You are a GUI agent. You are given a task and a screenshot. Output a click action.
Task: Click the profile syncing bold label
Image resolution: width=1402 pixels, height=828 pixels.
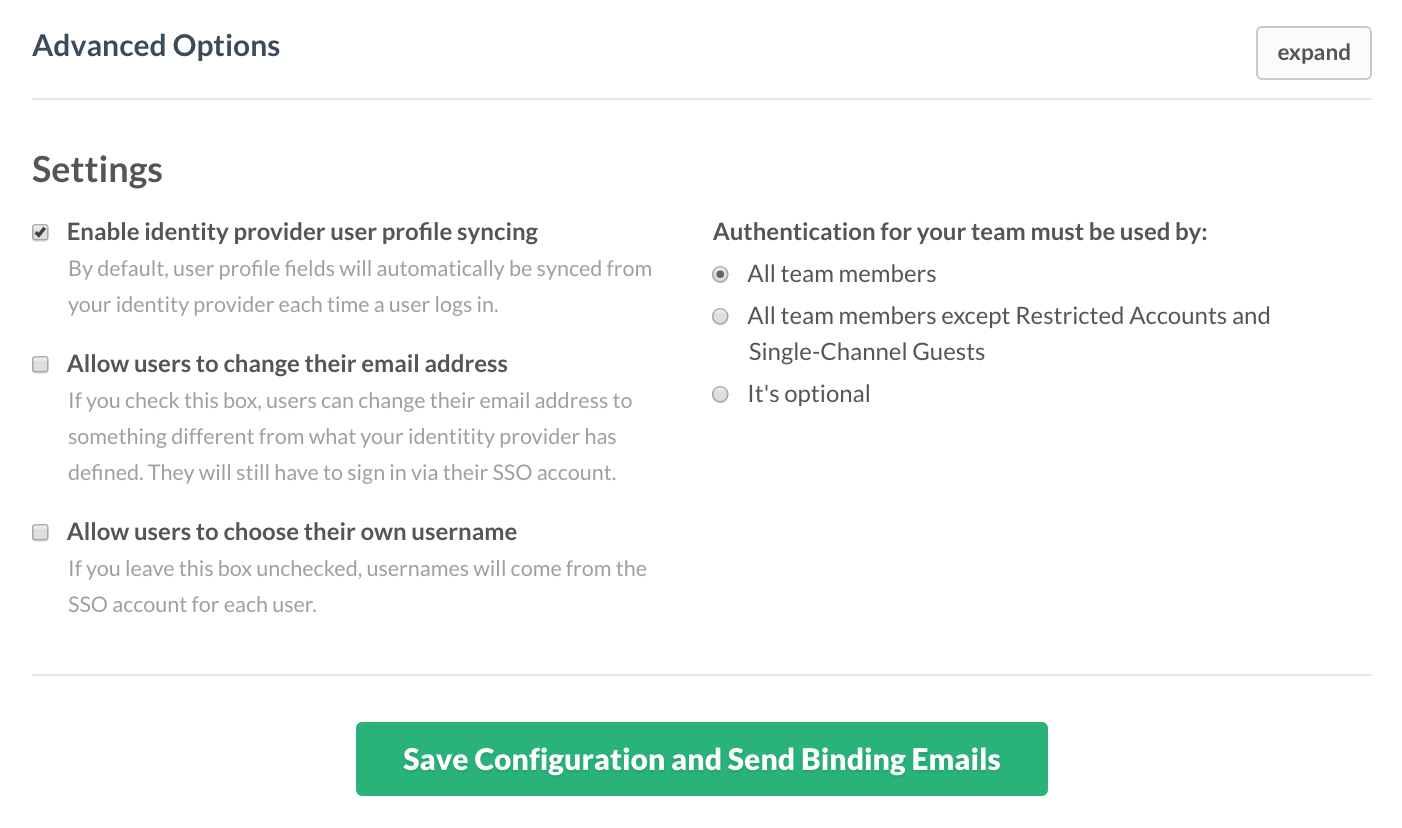[302, 231]
